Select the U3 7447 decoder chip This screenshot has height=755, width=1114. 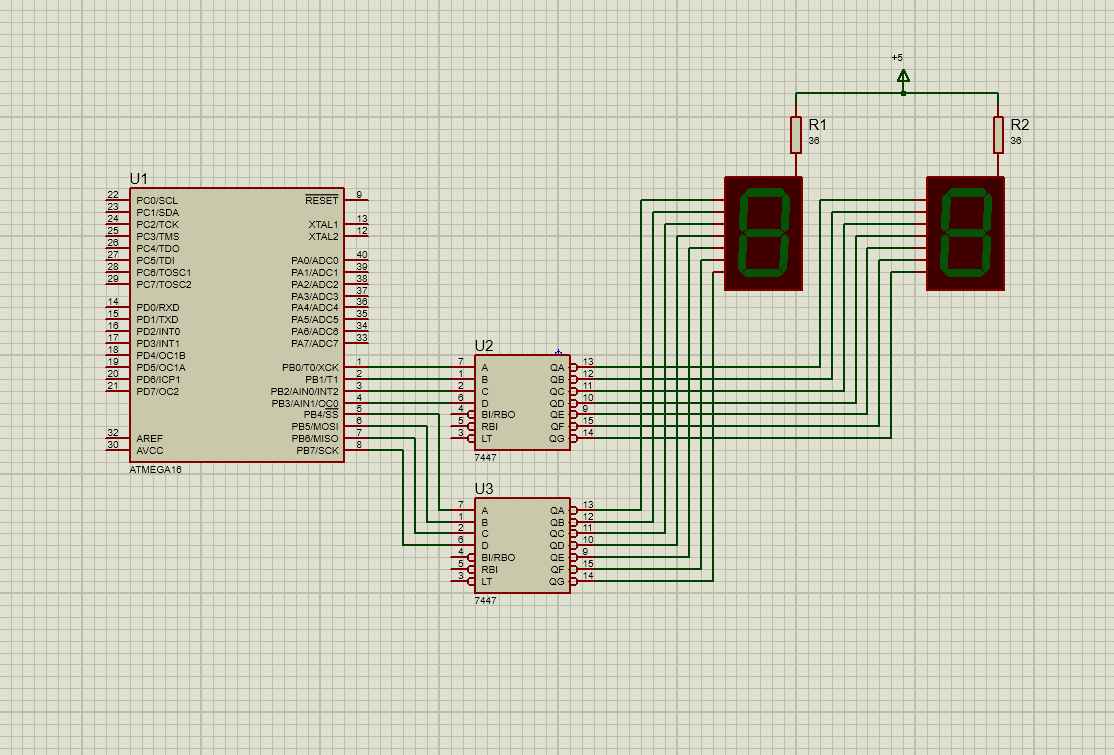coord(522,545)
